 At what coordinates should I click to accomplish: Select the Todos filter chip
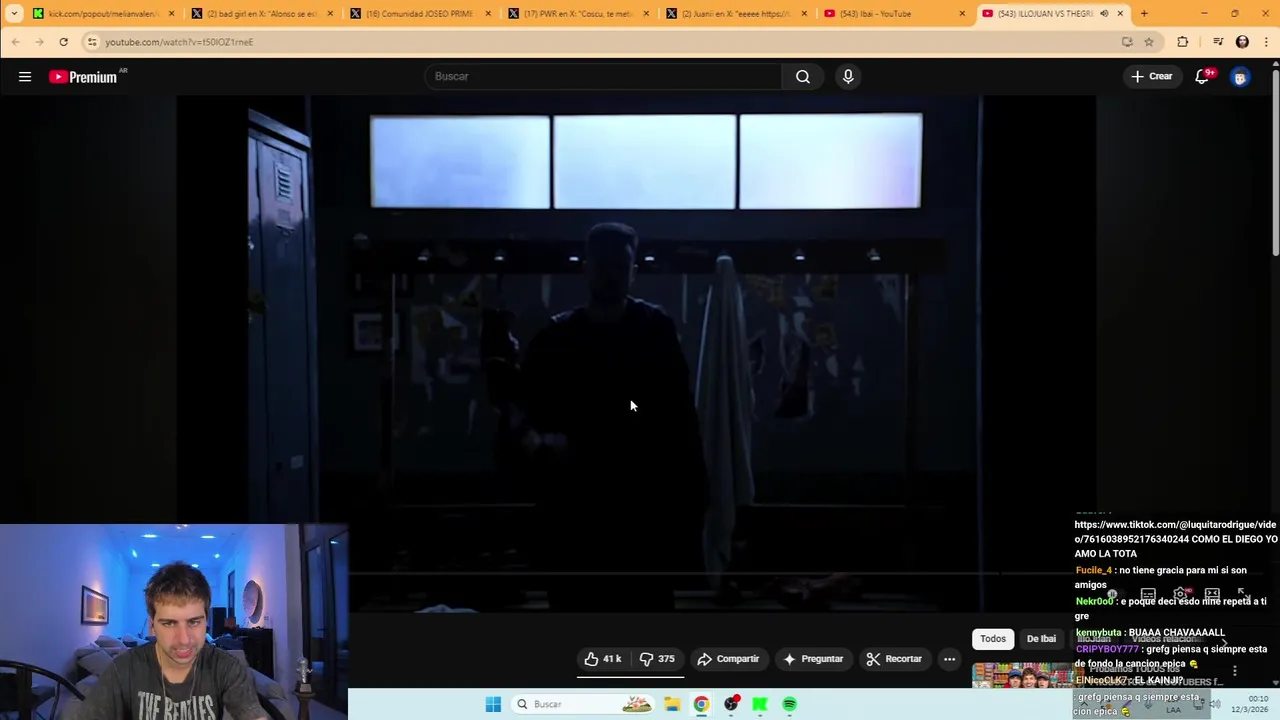point(993,639)
